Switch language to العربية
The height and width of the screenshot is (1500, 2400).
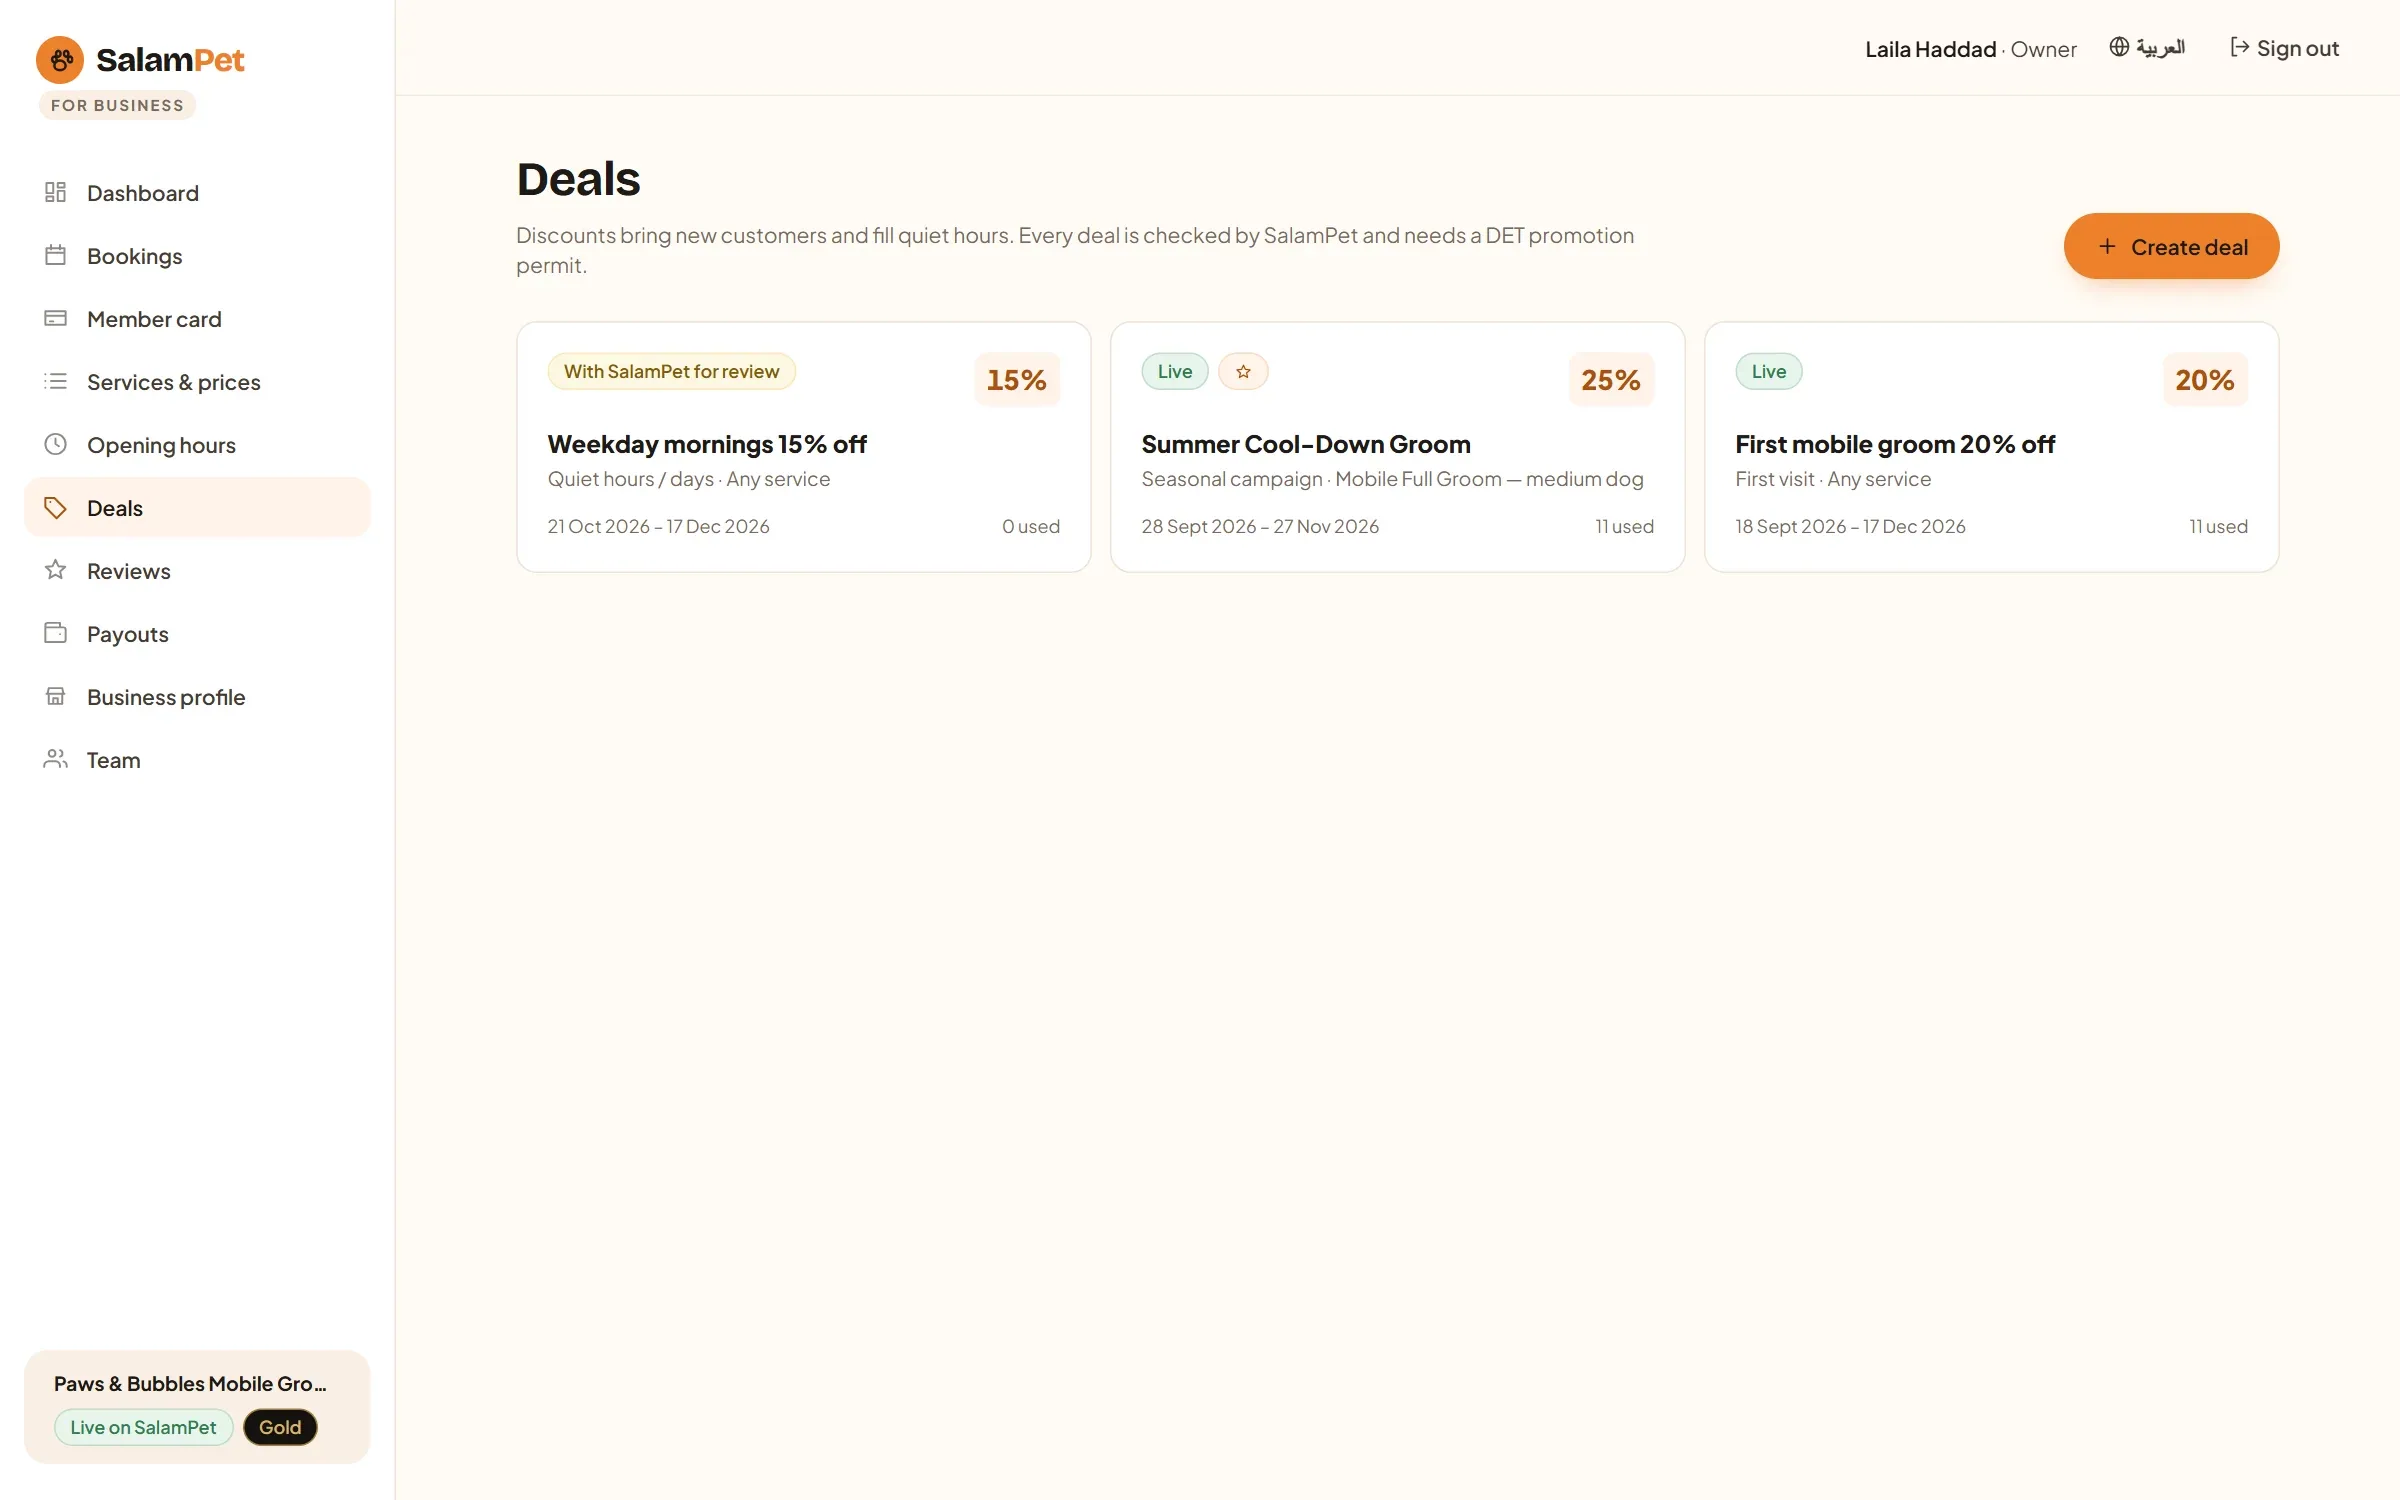coord(2147,47)
